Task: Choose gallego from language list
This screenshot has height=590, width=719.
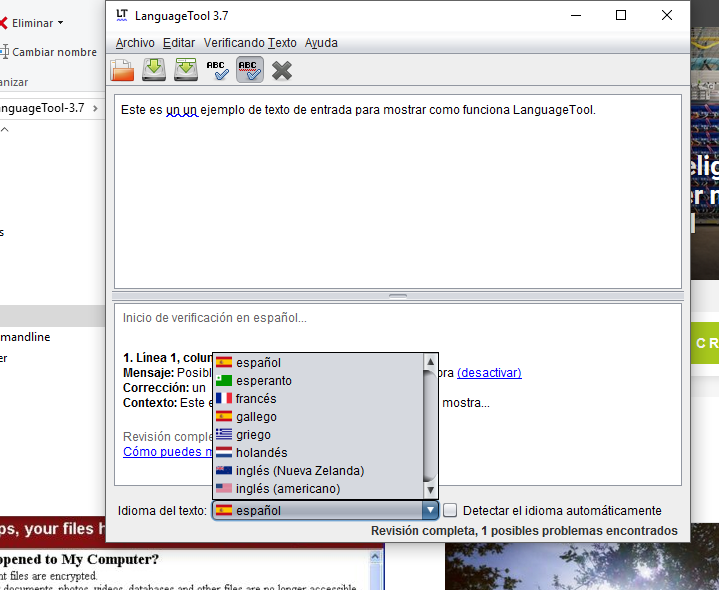Action: pyautogui.click(x=318, y=417)
